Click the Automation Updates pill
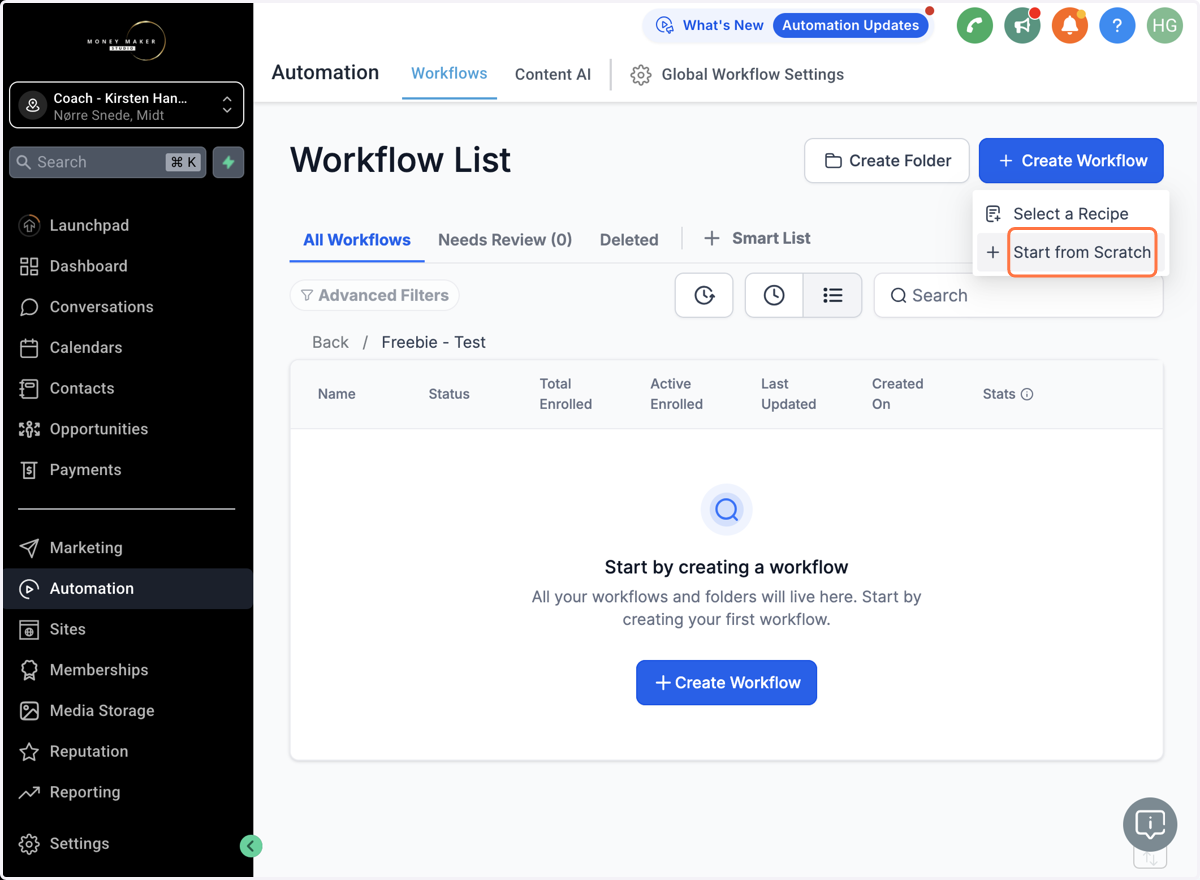The image size is (1200, 880). tap(850, 26)
